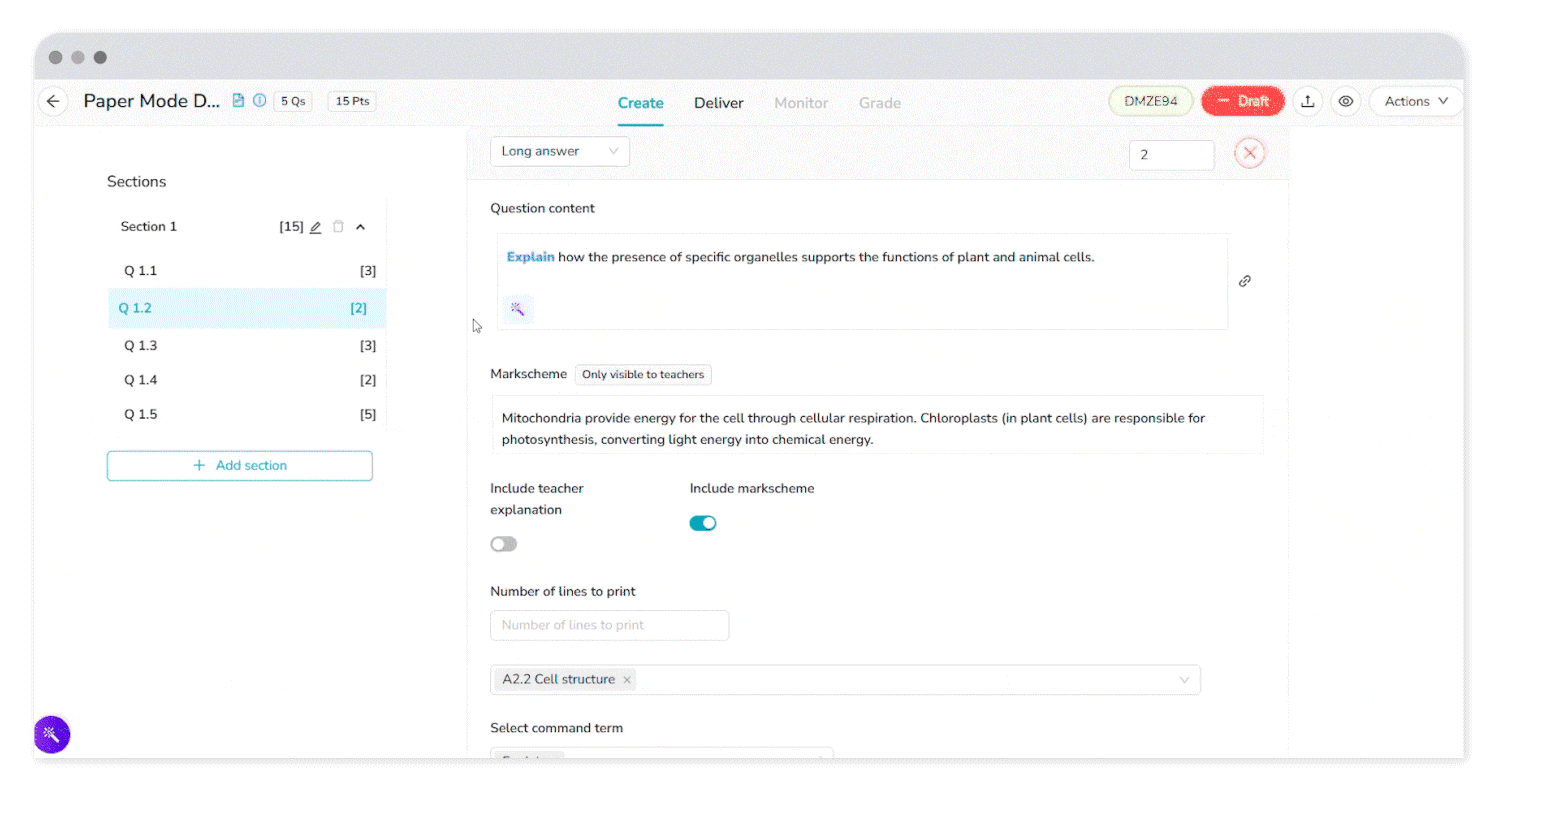Open the Long answer question type dropdown
The image size is (1544, 840).
tap(559, 151)
